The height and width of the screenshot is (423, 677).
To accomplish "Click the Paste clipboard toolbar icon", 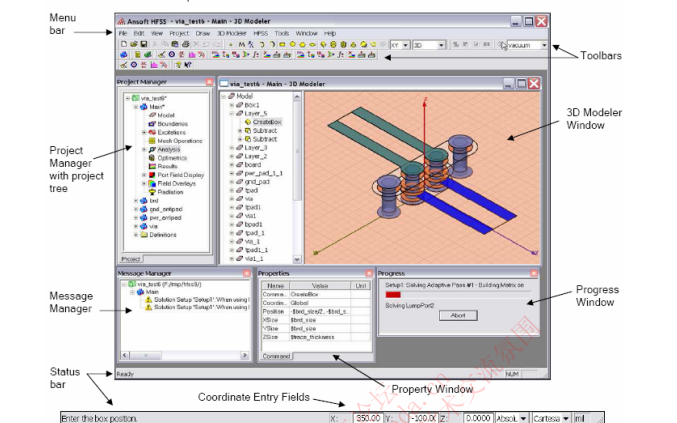I will click(175, 44).
